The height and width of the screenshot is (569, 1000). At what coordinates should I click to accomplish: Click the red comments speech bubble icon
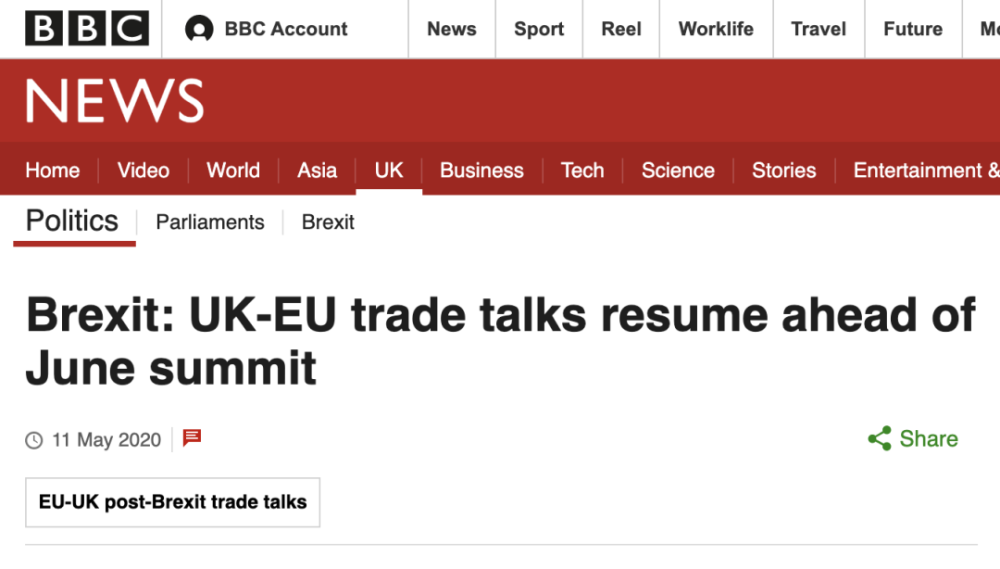[x=193, y=438]
